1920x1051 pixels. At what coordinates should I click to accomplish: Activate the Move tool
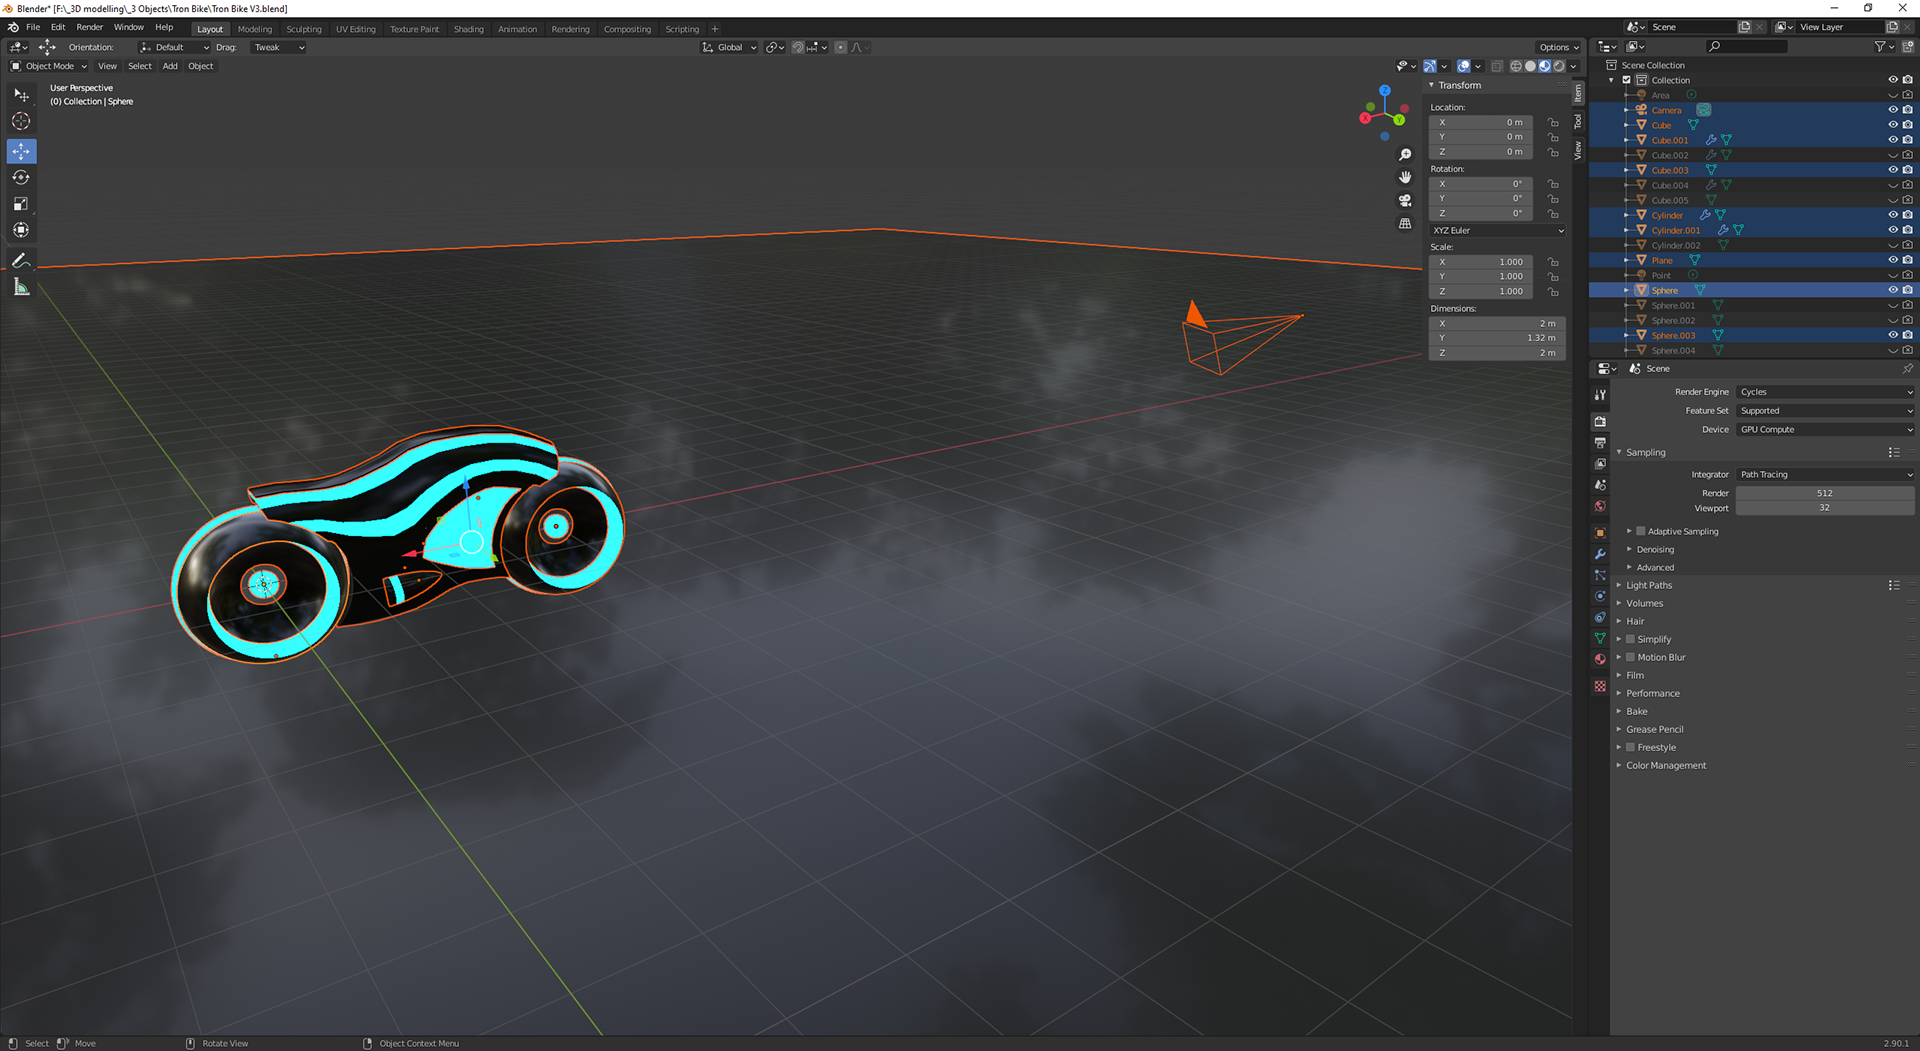pyautogui.click(x=21, y=151)
